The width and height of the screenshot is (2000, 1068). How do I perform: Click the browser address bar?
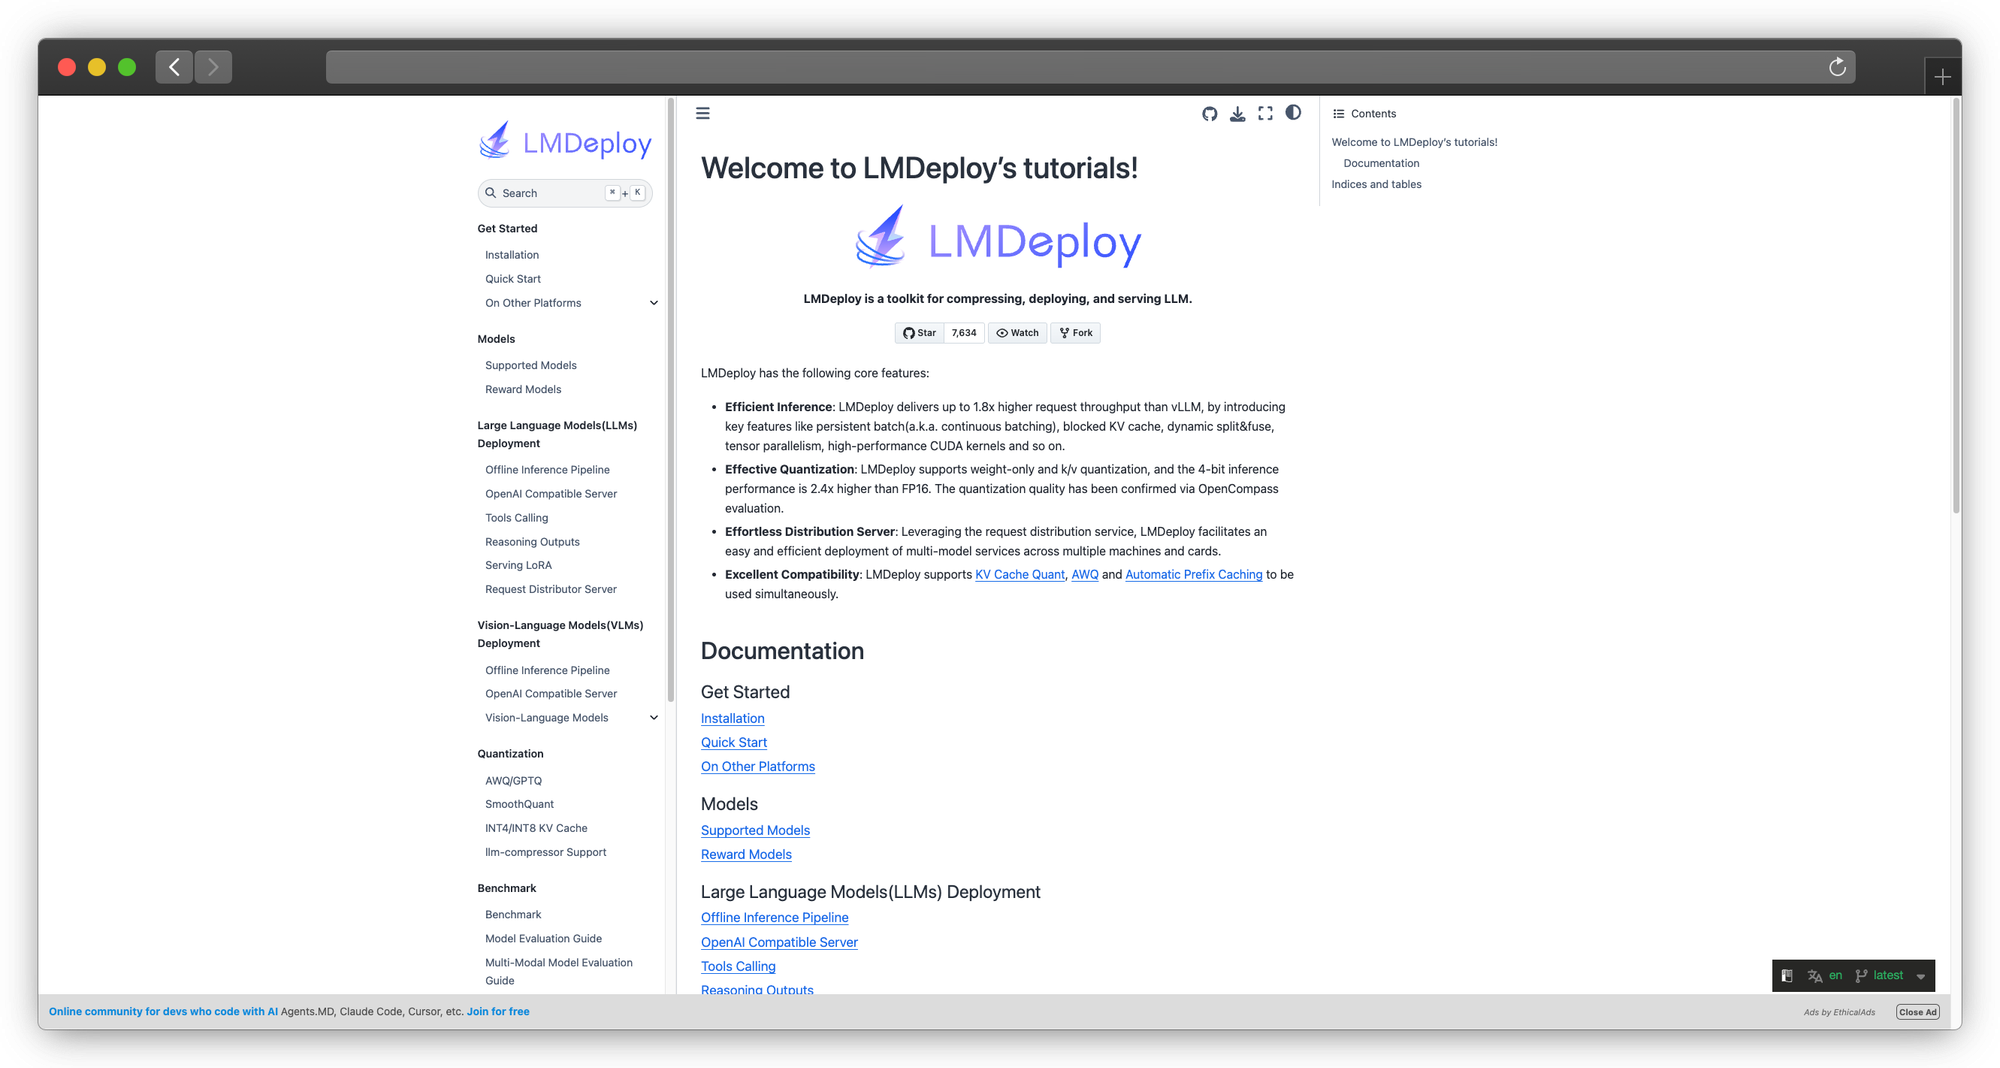[1090, 67]
